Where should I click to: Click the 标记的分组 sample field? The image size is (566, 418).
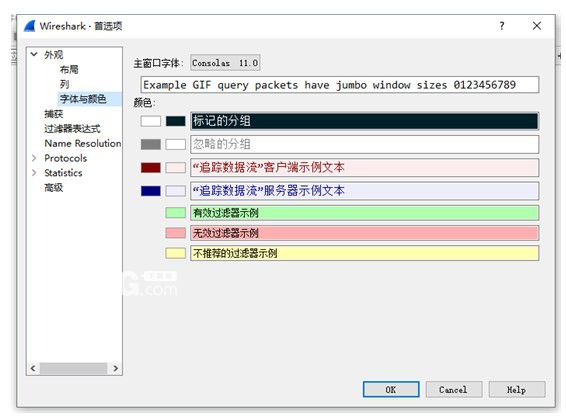click(x=365, y=121)
